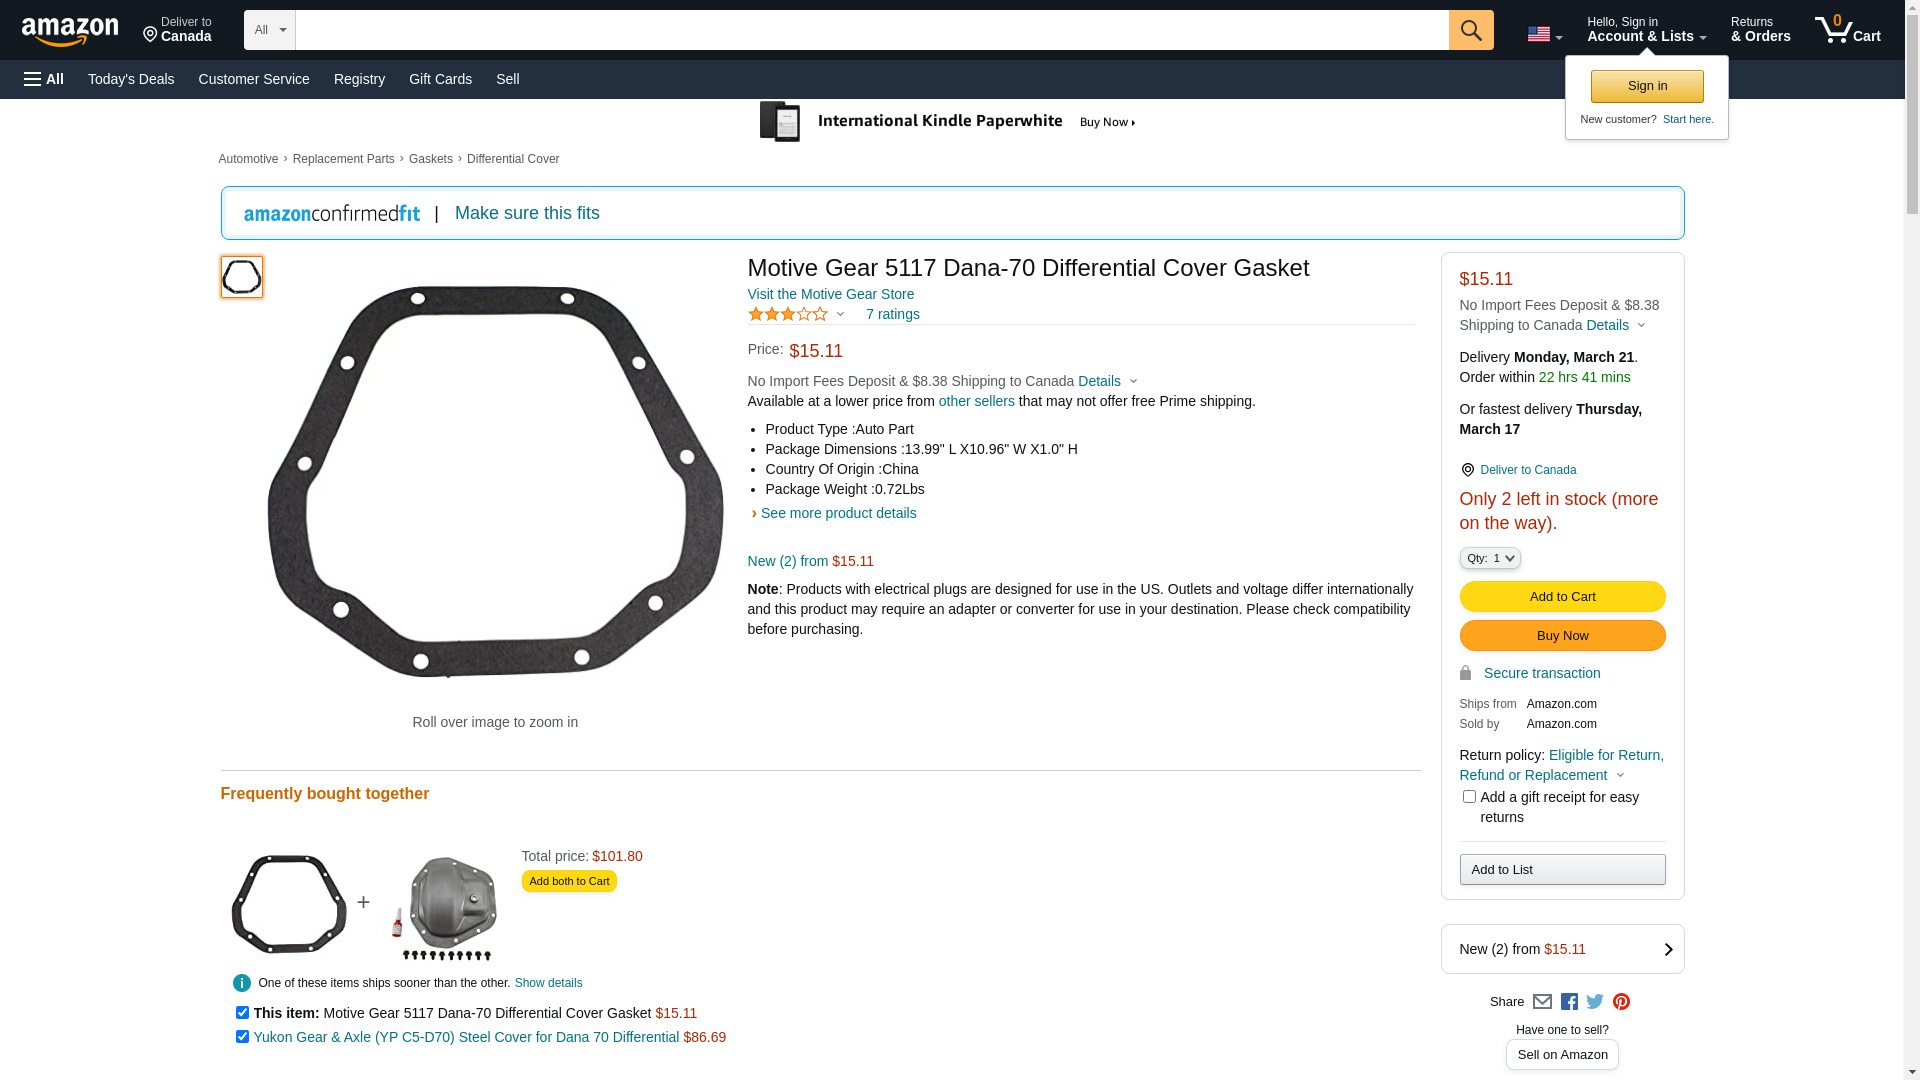This screenshot has height=1080, width=1920.
Task: Uncheck the Motive Gear gasket item
Action: [242, 1013]
